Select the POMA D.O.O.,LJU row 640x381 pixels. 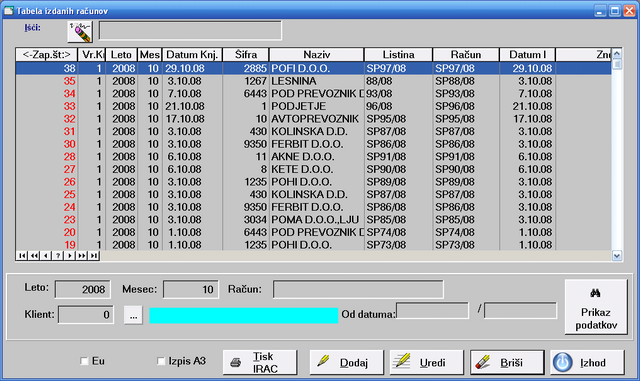[x=313, y=220]
